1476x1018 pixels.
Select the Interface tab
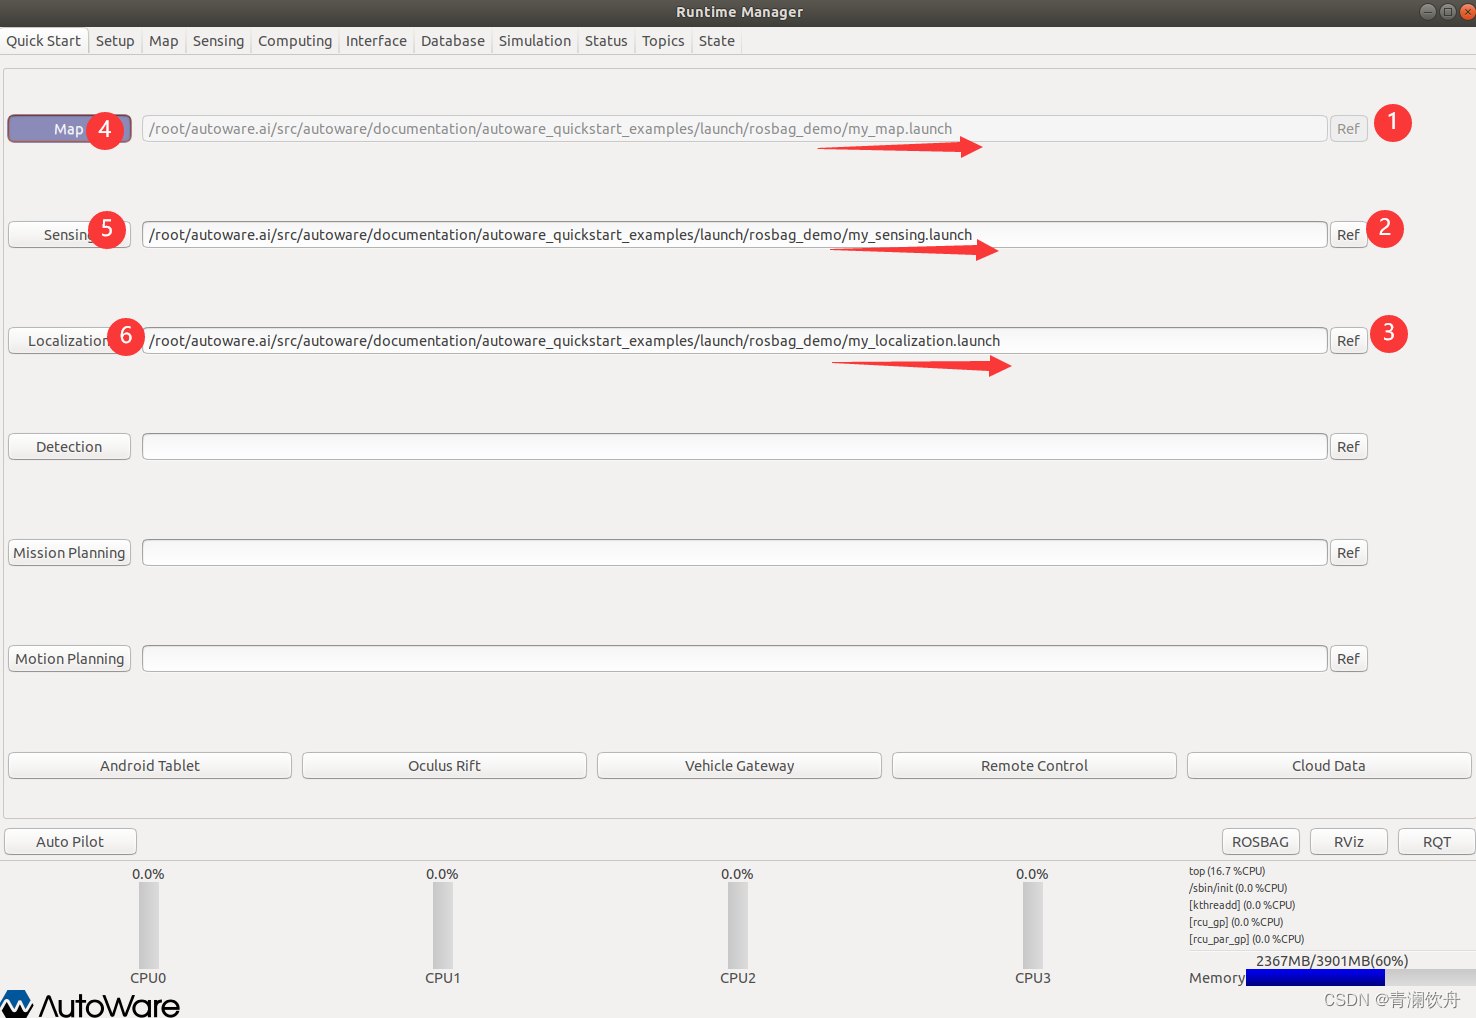[x=376, y=41]
